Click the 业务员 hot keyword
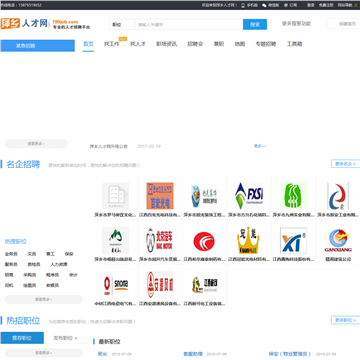Screen dimensions: 360x360 (11, 254)
